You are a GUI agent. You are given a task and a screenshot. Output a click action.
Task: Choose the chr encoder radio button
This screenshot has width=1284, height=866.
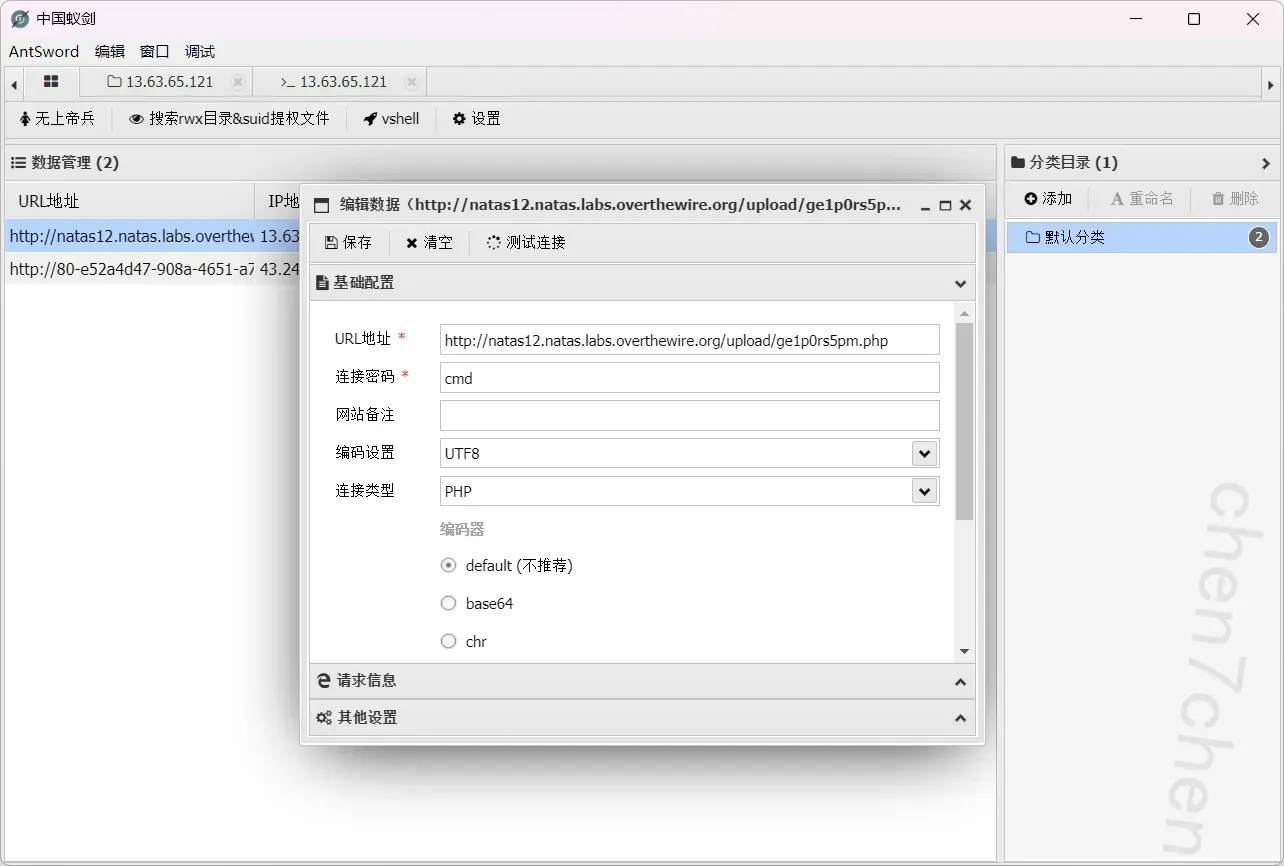(x=449, y=642)
